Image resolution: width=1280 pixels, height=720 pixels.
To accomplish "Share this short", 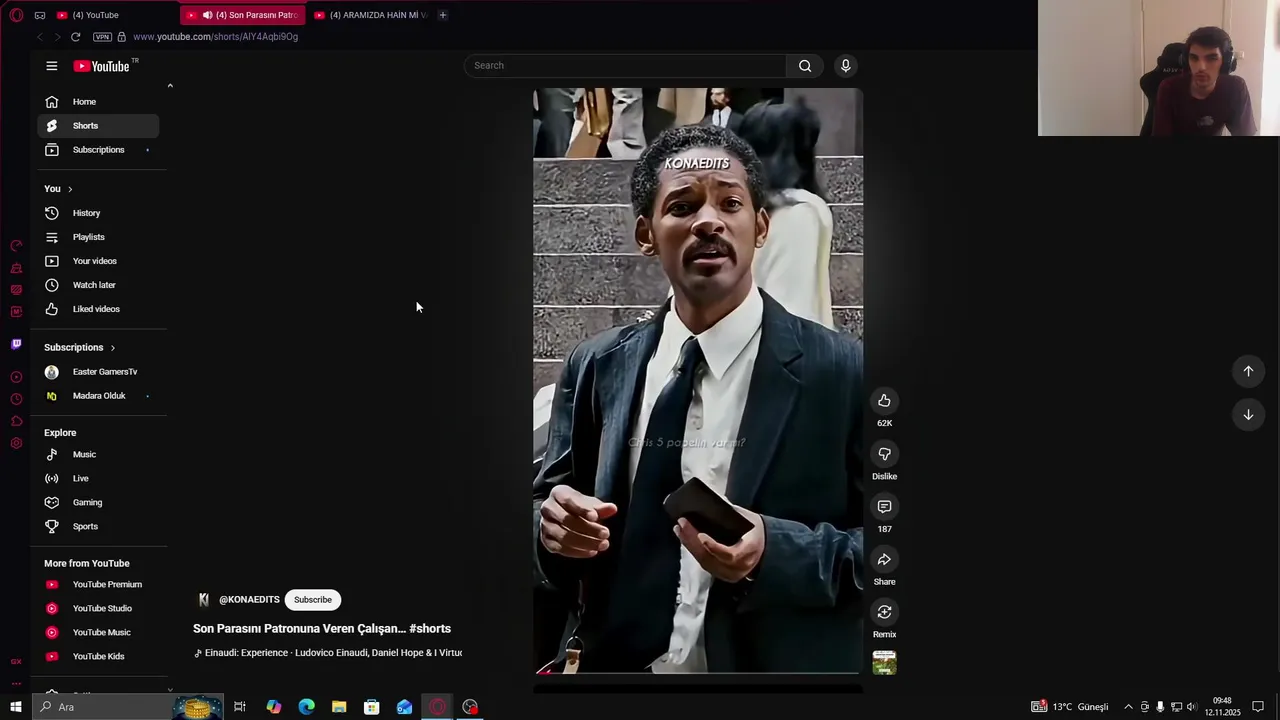I will (884, 560).
